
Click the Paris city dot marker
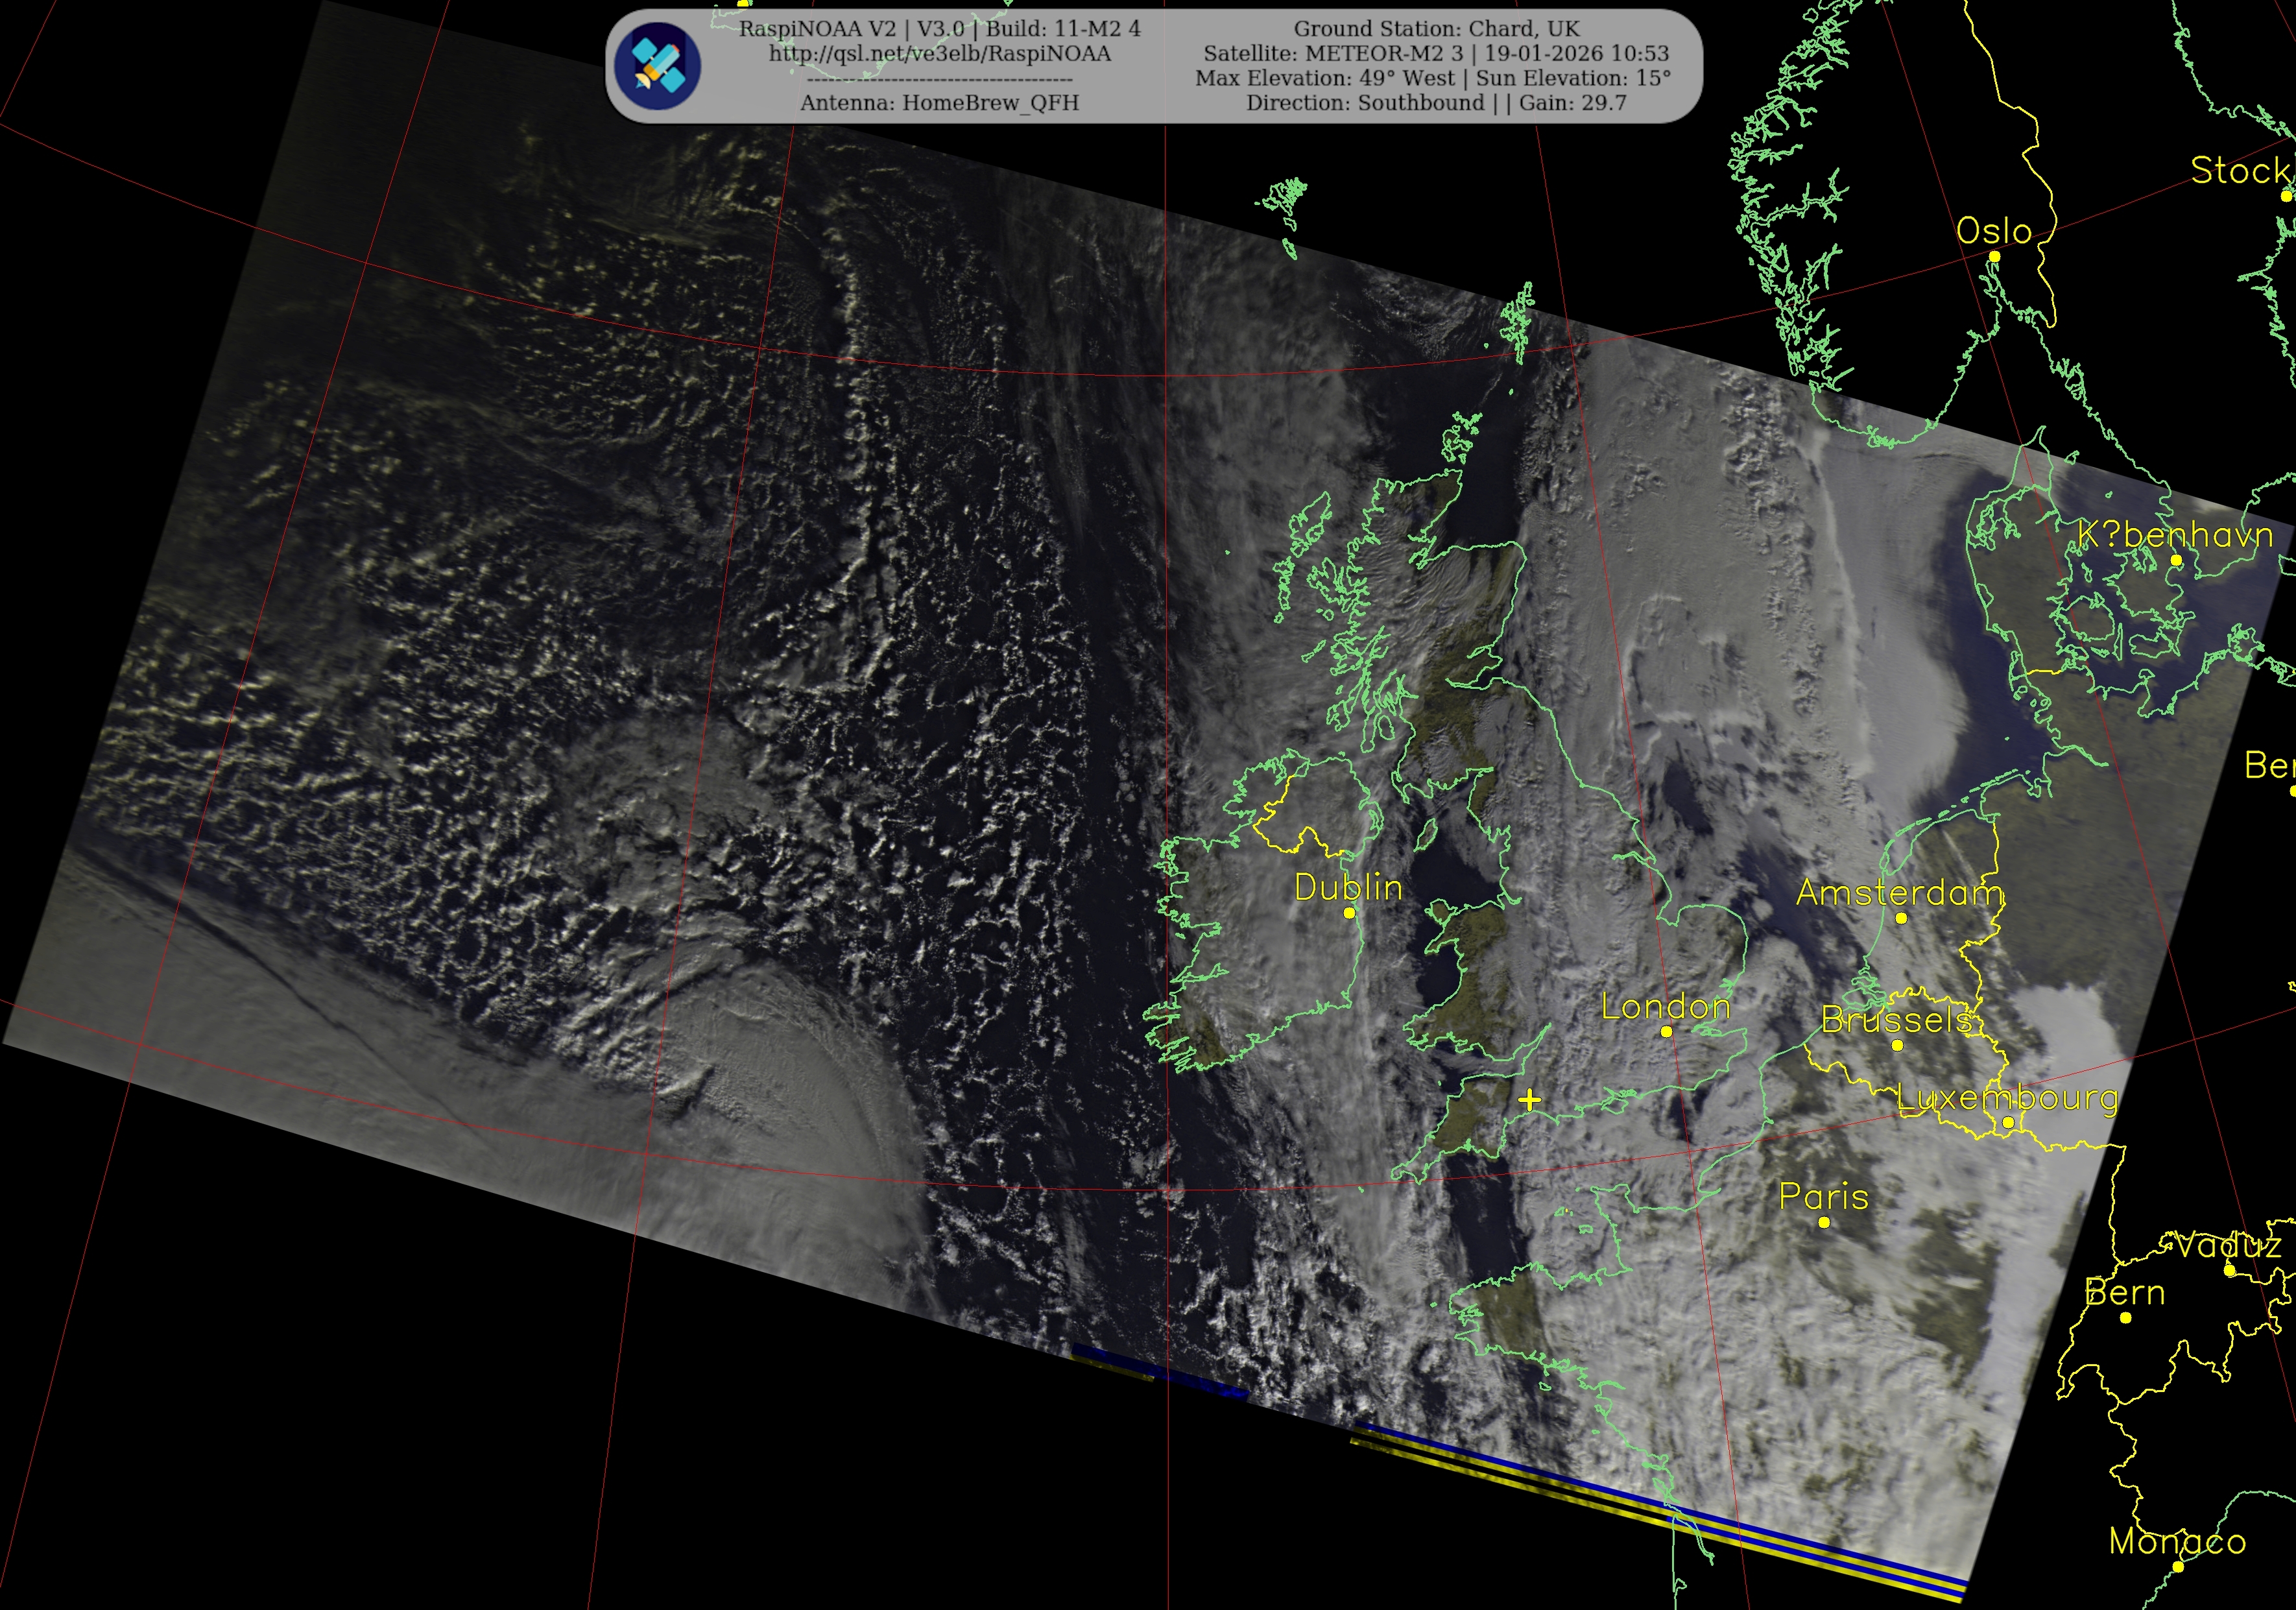[1824, 1222]
